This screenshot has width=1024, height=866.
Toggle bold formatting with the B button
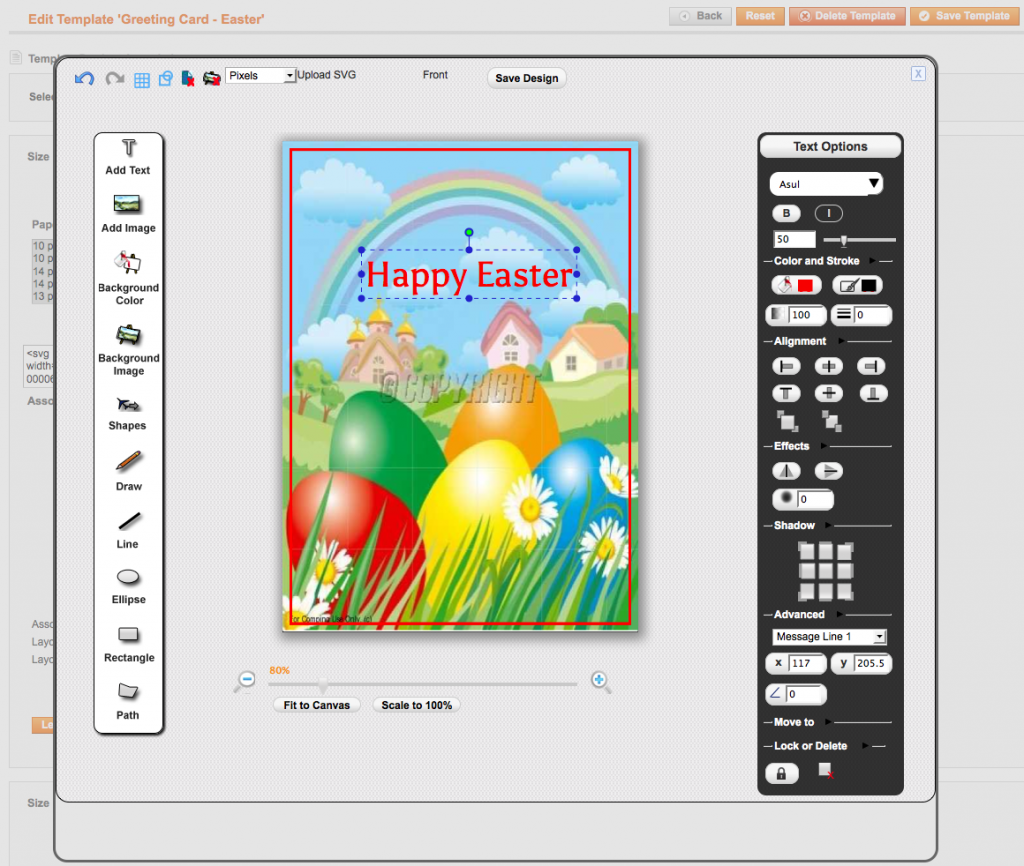click(x=785, y=213)
